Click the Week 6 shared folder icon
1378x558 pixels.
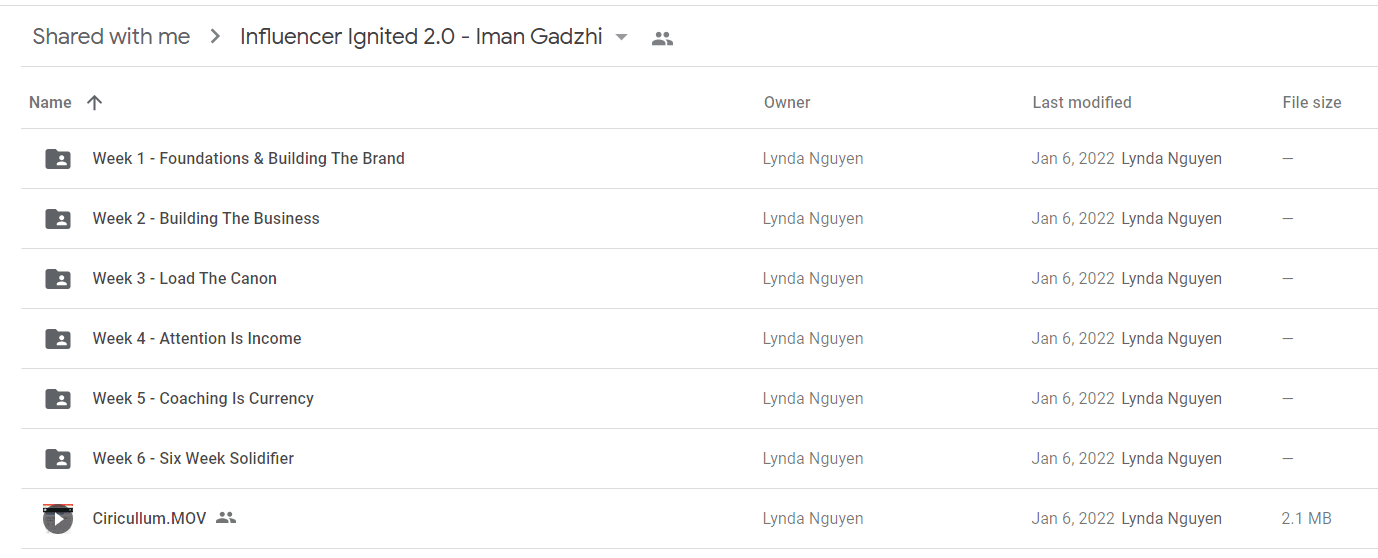[x=58, y=458]
